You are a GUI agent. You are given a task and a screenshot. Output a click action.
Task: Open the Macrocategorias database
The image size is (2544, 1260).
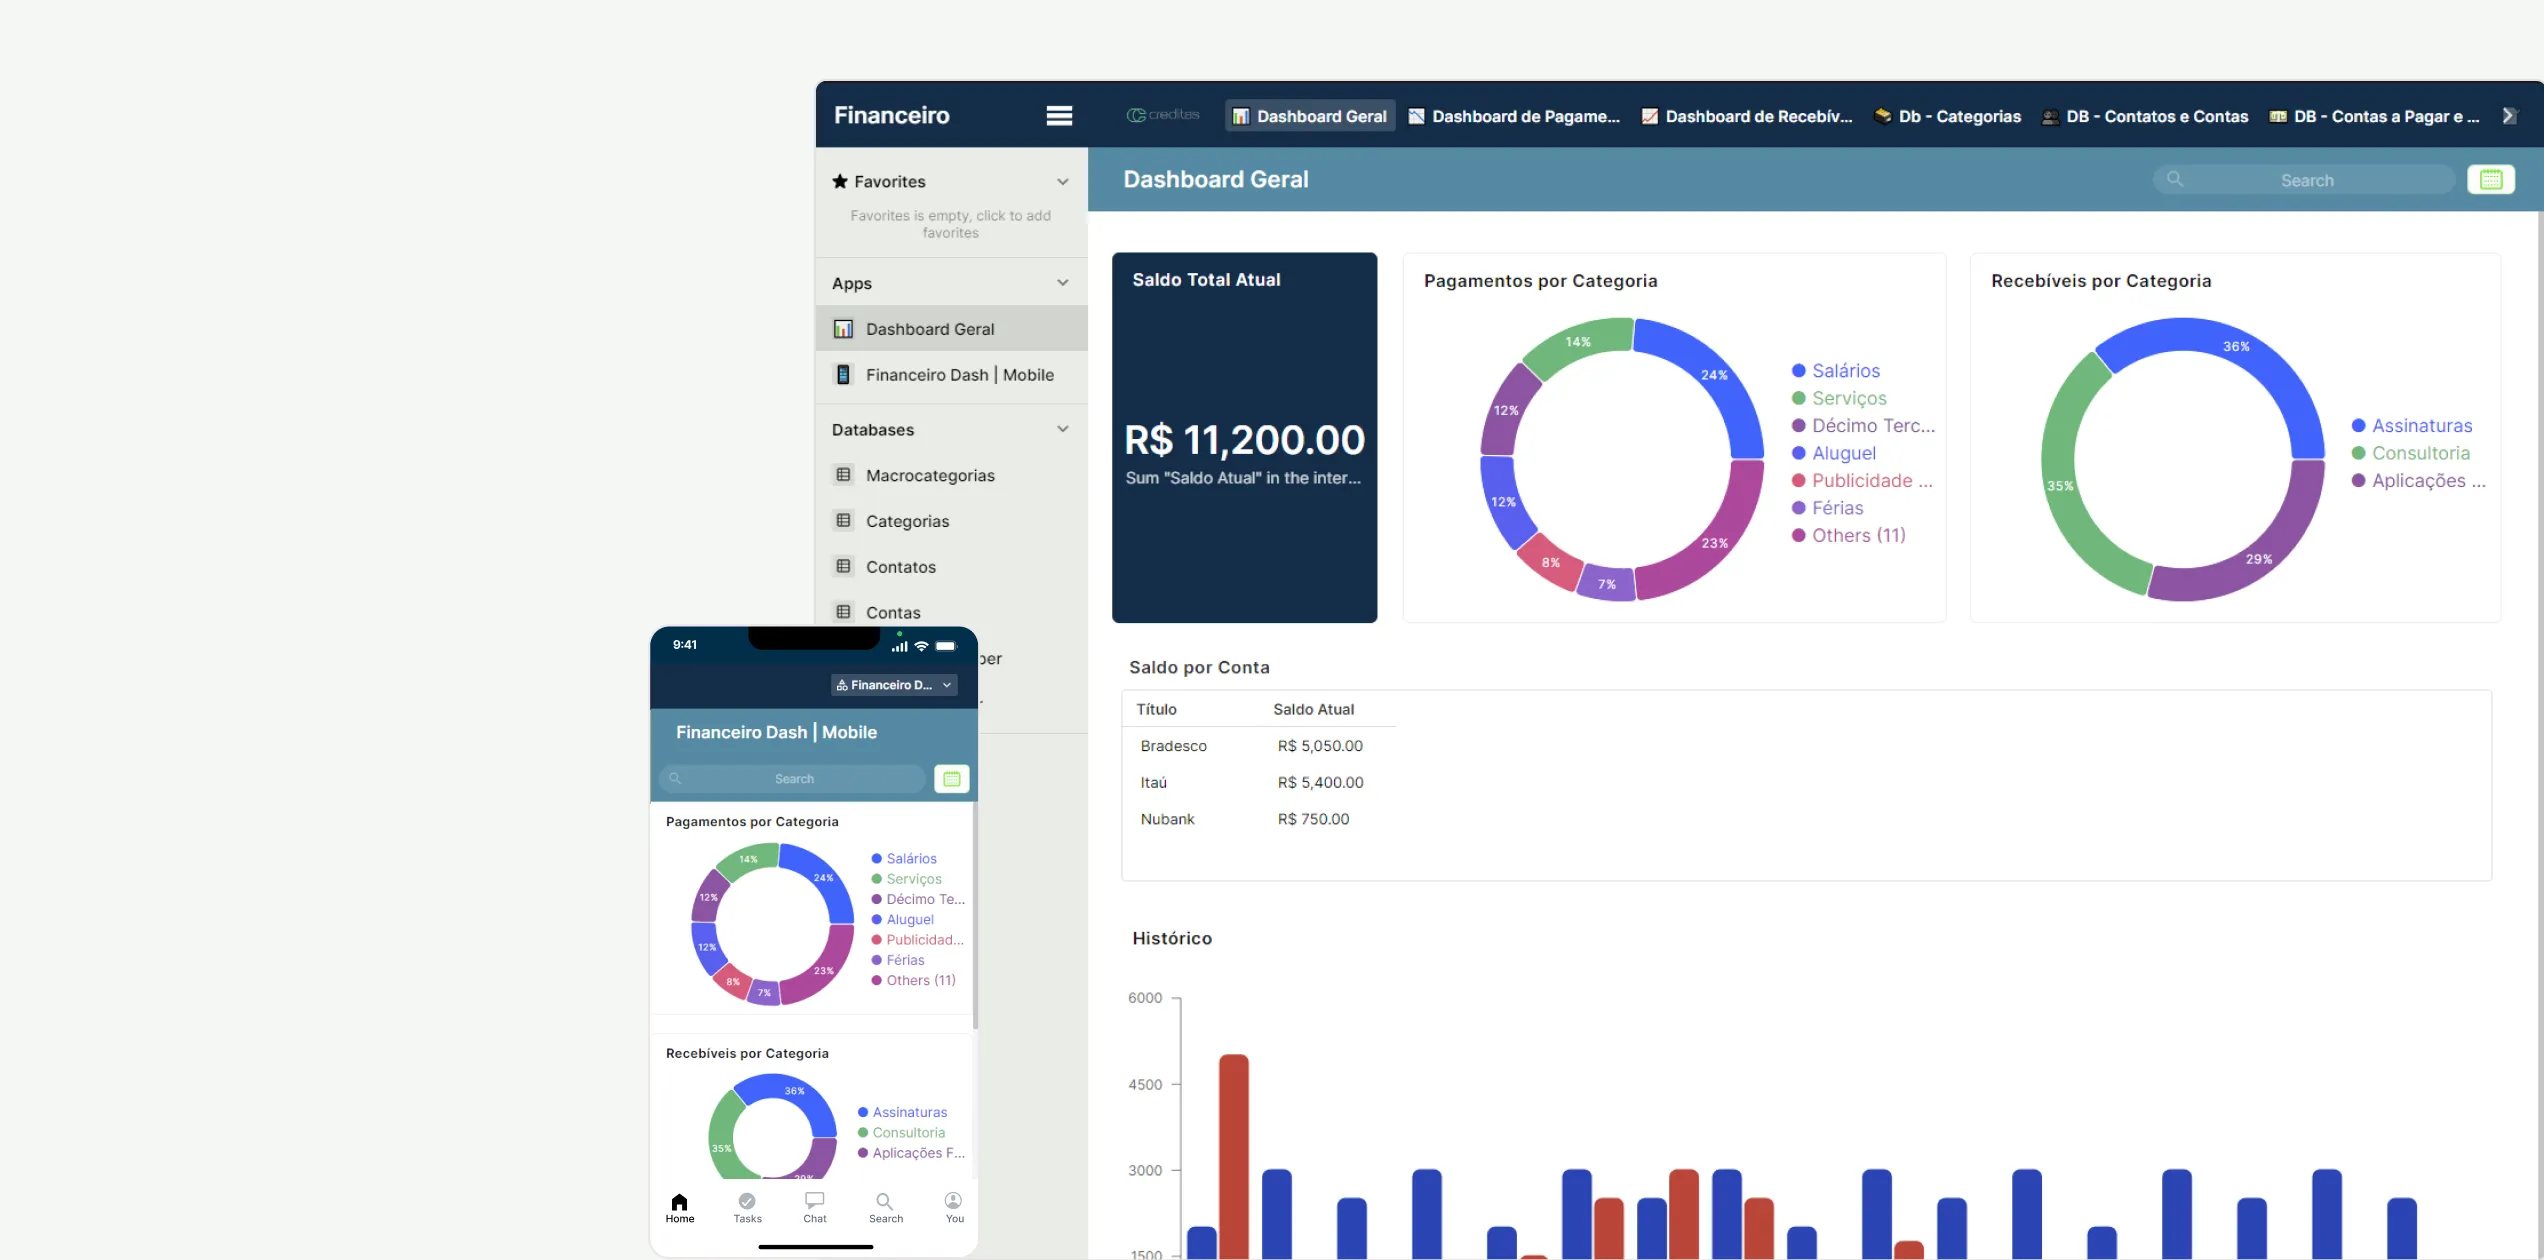pyautogui.click(x=951, y=475)
